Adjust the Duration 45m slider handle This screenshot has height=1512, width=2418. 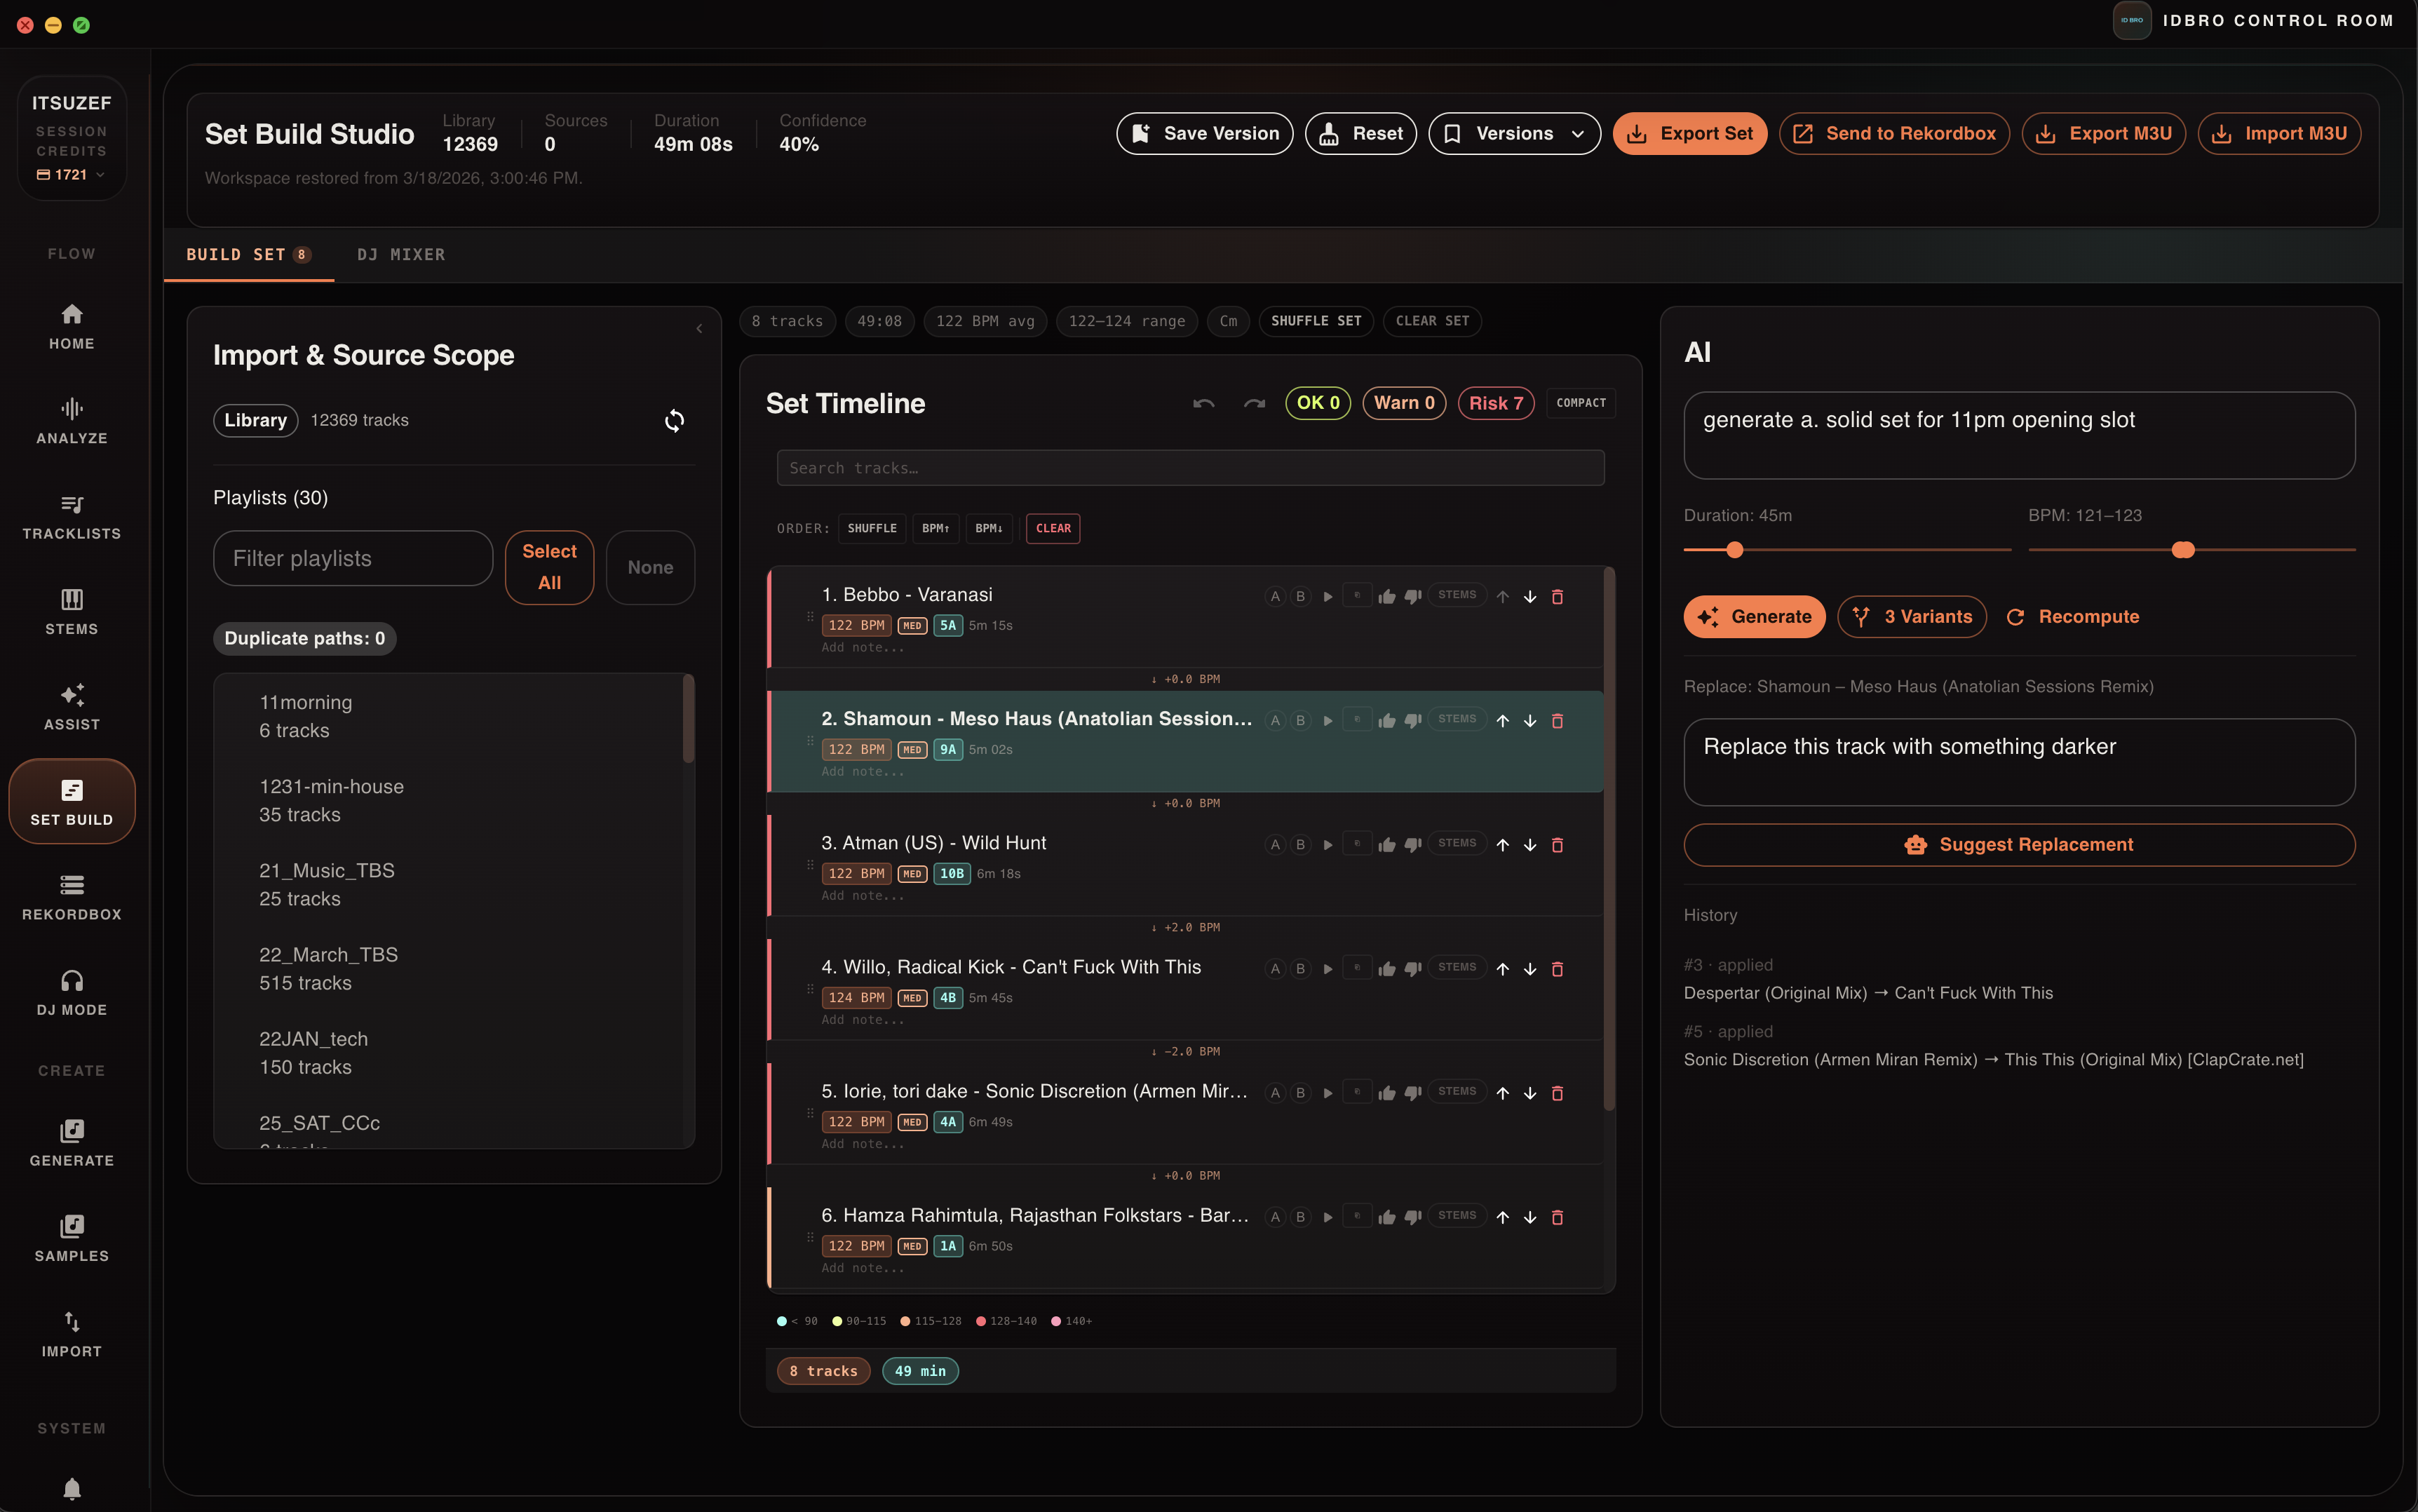click(x=1734, y=550)
